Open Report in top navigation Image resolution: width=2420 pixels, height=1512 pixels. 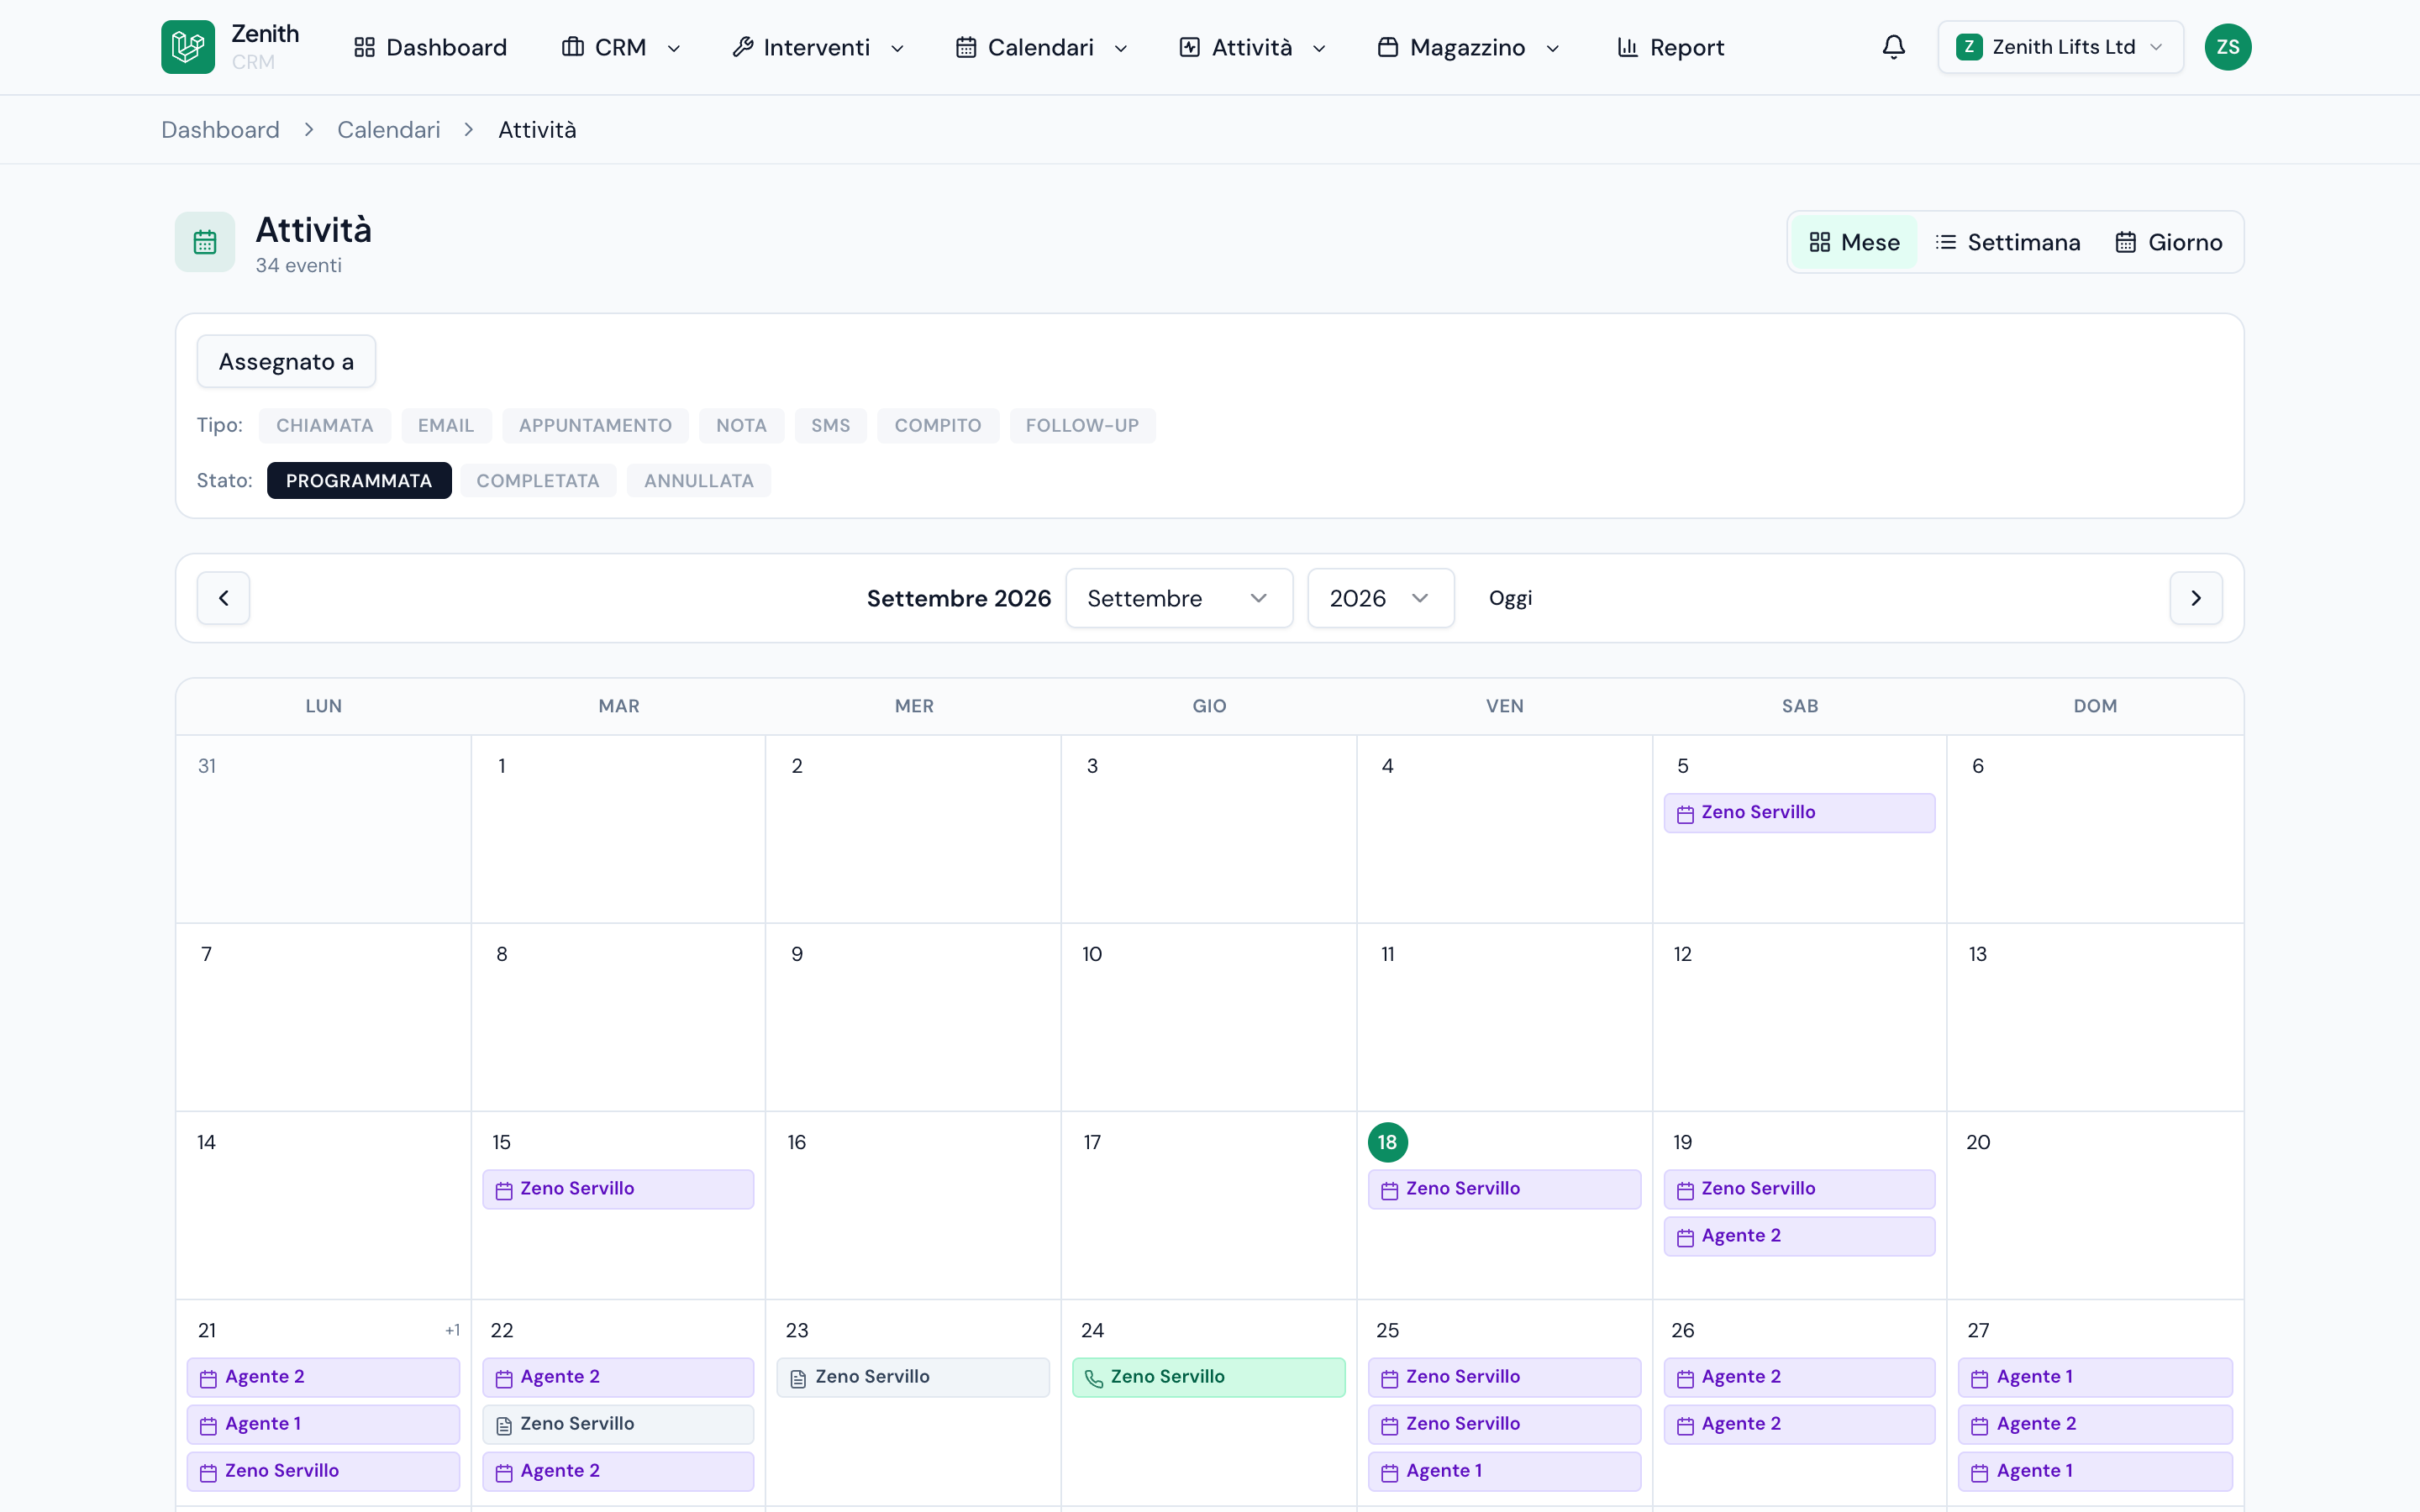tap(1671, 47)
